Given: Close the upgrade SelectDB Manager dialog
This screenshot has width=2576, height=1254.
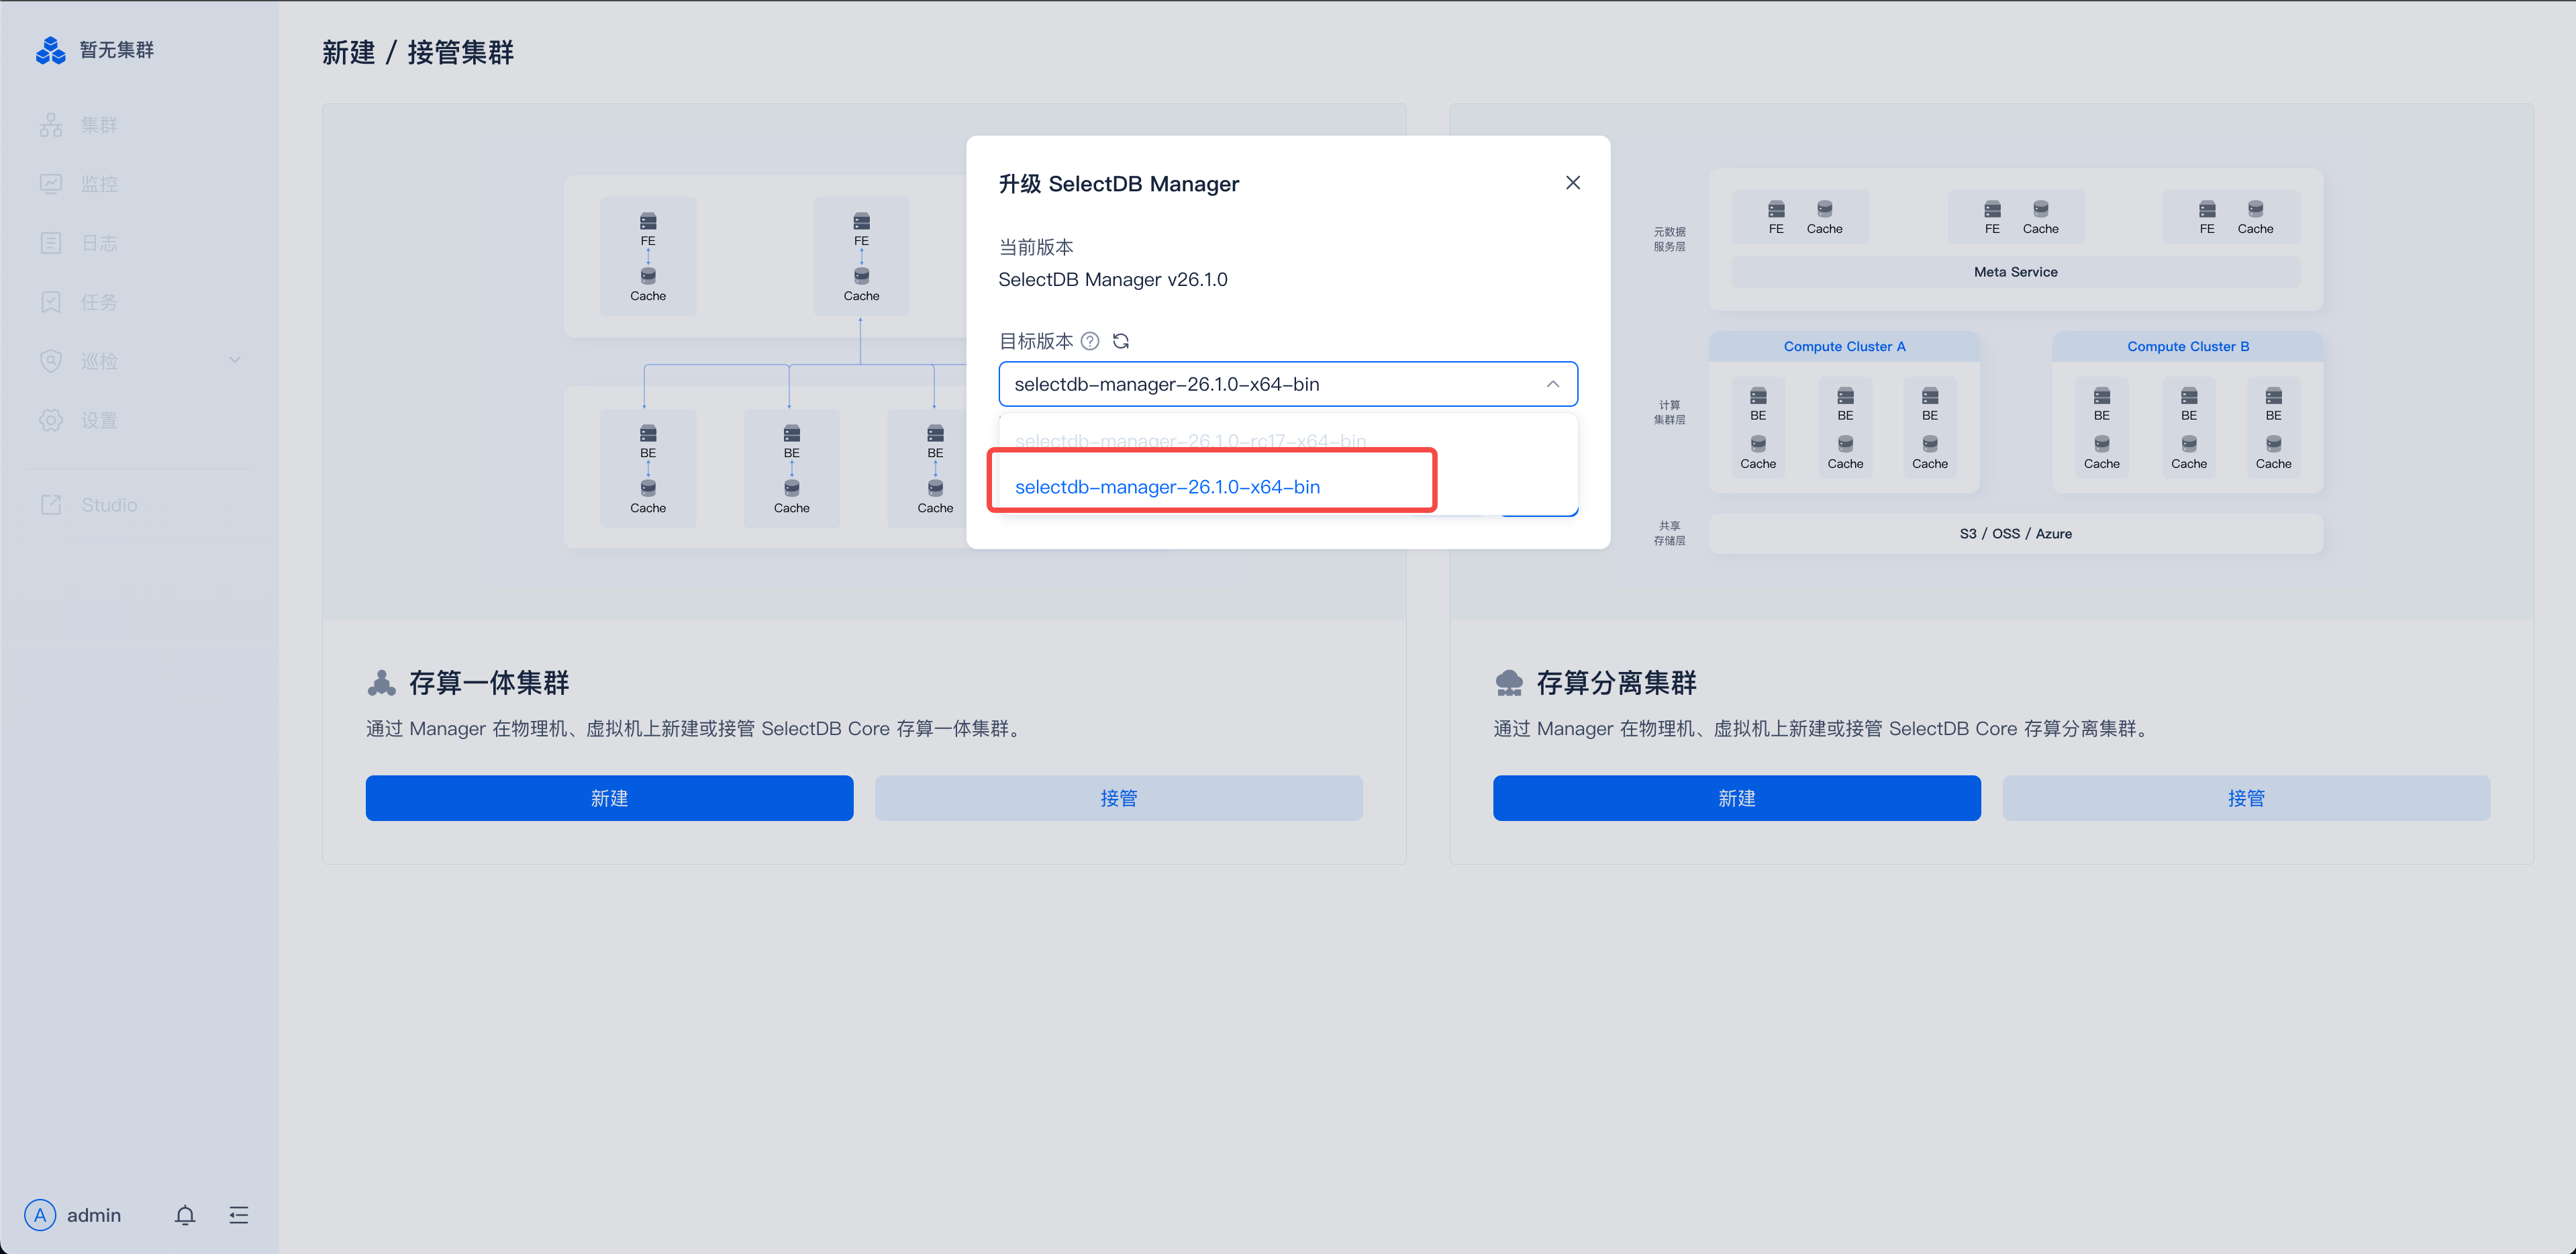Looking at the screenshot, I should (1572, 183).
